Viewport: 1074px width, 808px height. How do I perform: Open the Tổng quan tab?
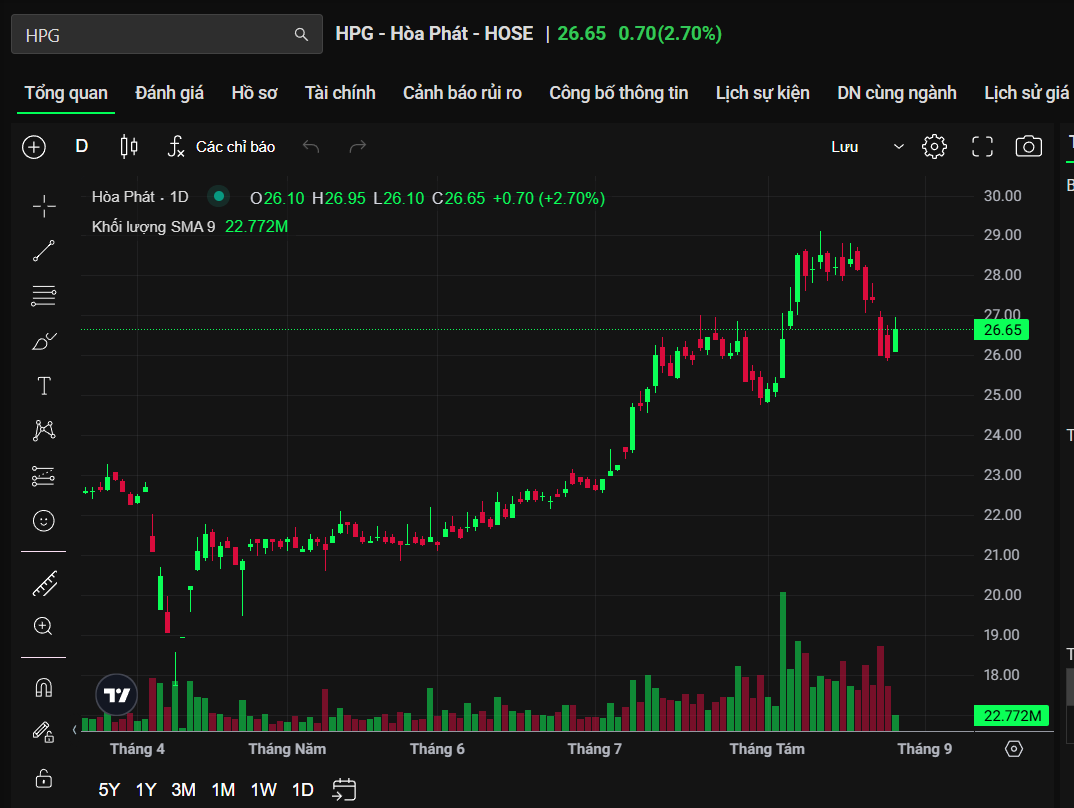(66, 93)
